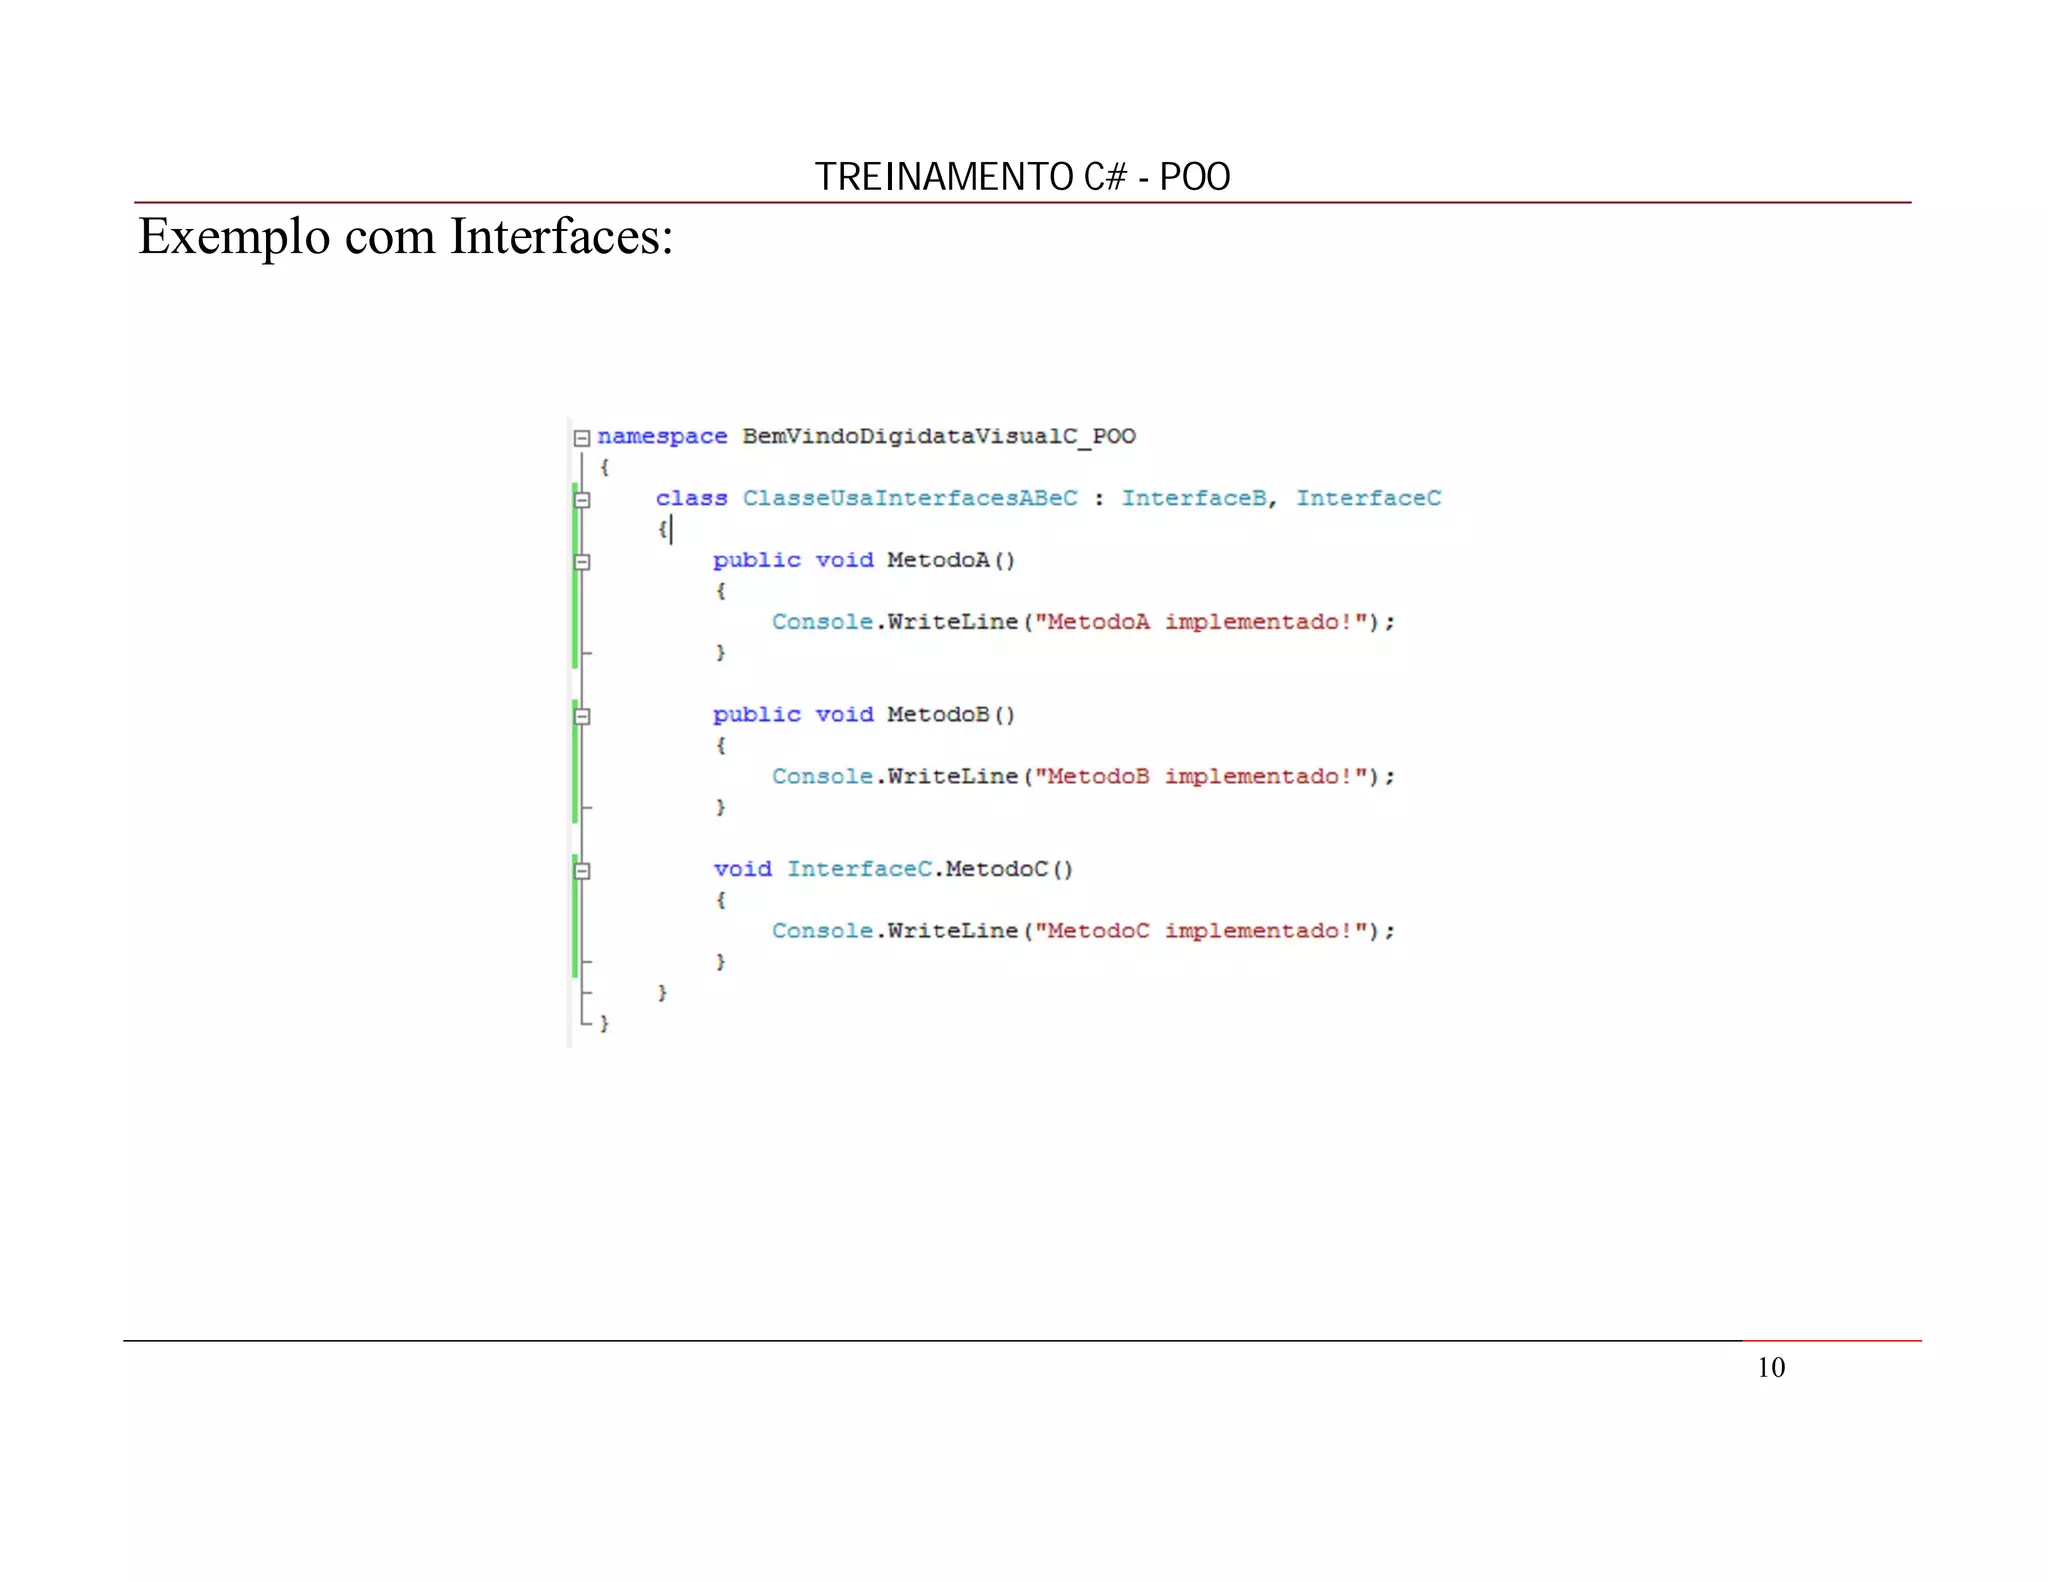Click InterfaceC.MetodoC() method signature
The image size is (2048, 1582).
point(930,869)
